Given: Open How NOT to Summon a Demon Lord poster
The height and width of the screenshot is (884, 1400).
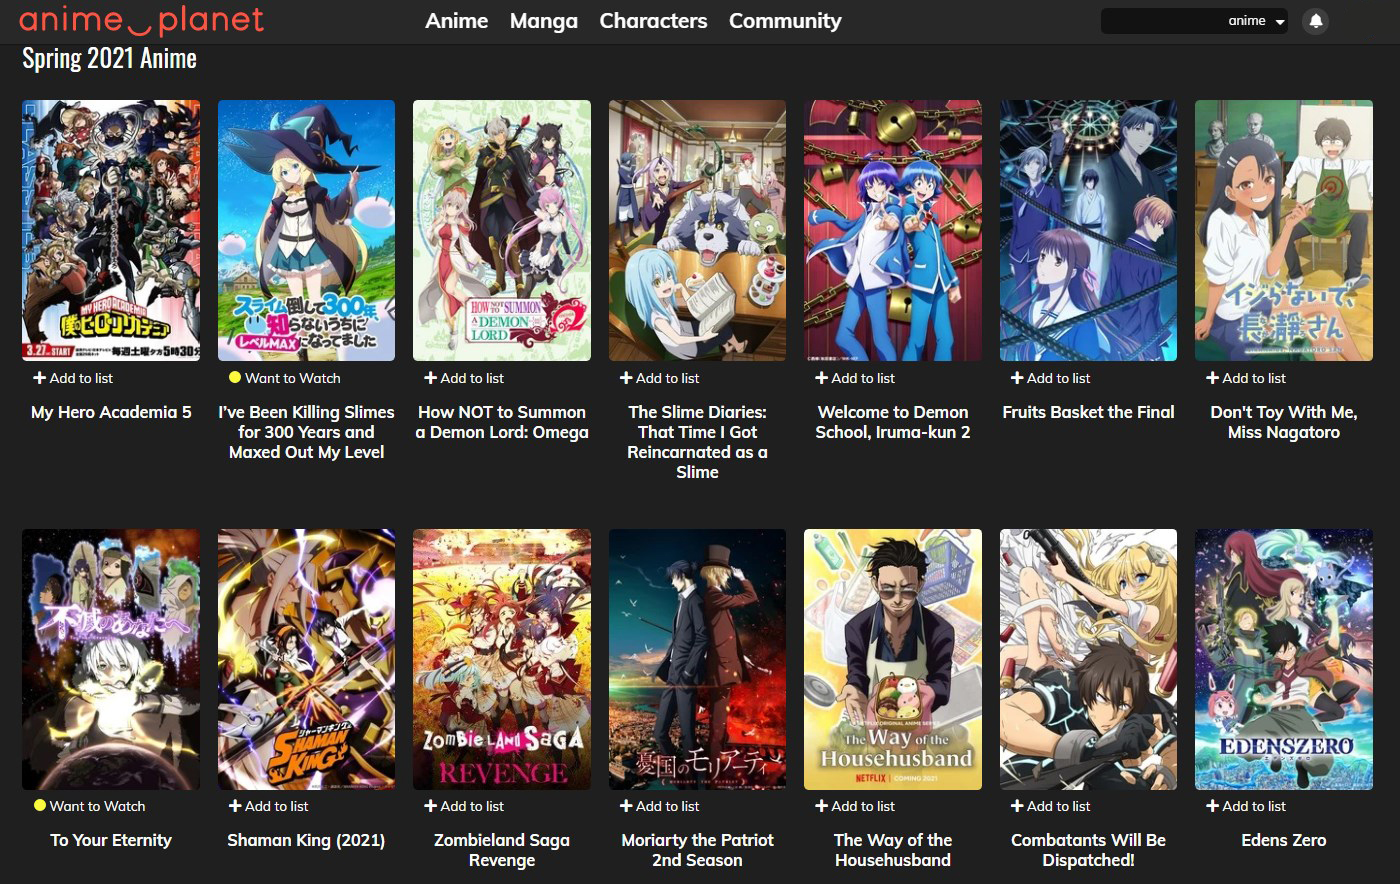Looking at the screenshot, I should click(502, 230).
